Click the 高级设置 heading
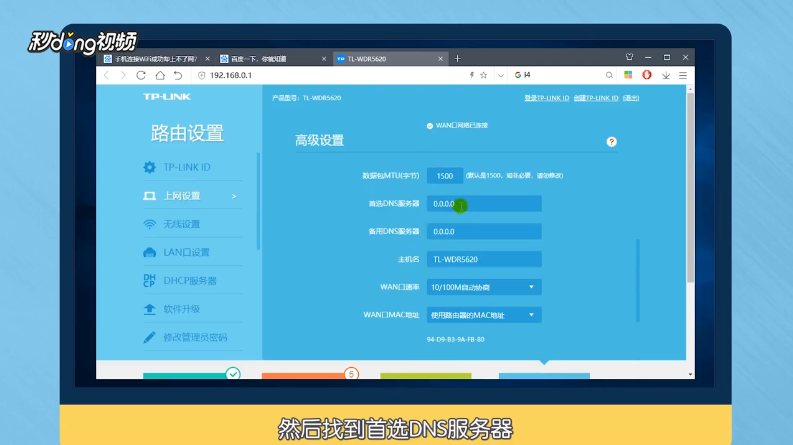 320,141
